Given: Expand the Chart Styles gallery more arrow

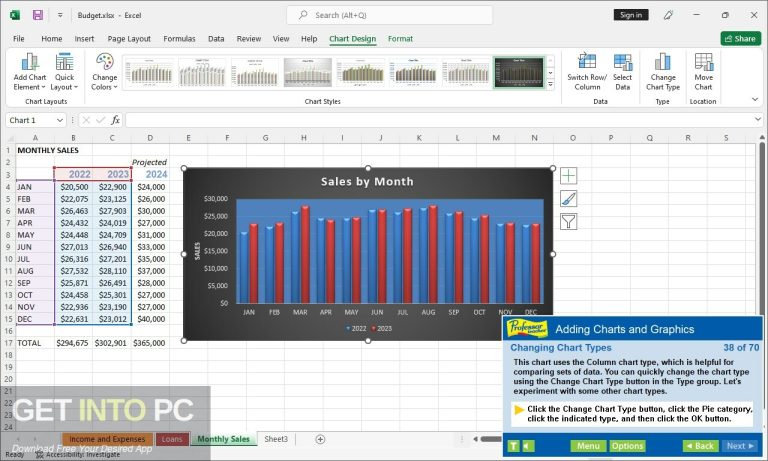Looking at the screenshot, I should click(x=551, y=85).
